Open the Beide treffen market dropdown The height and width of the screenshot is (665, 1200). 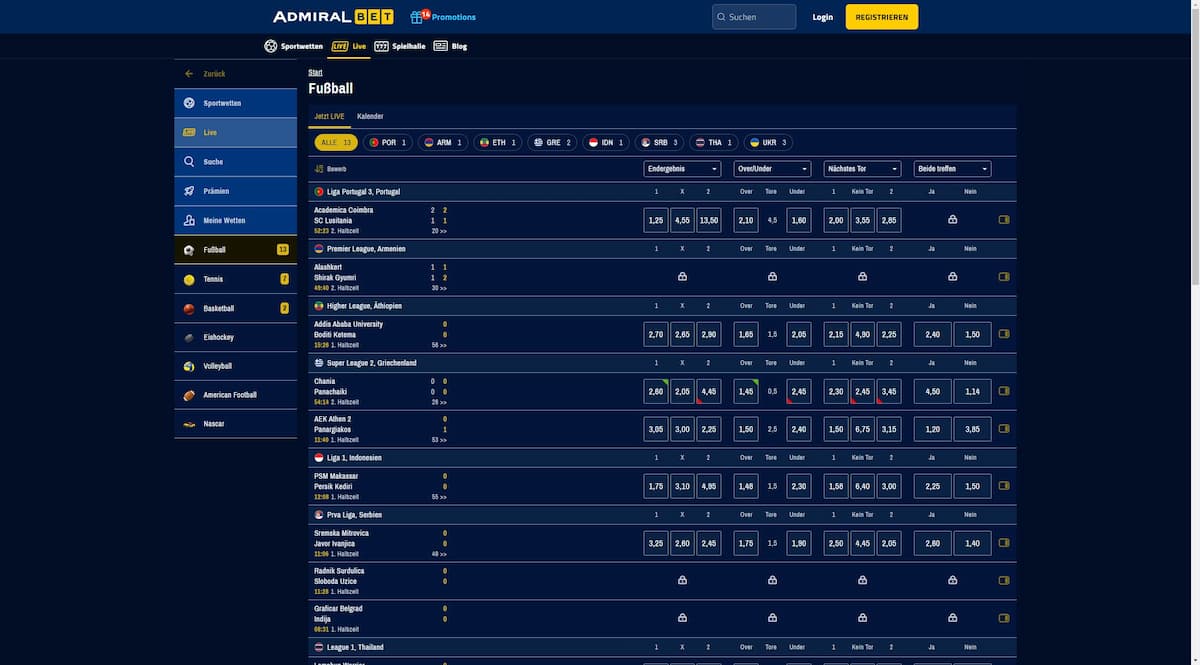952,169
